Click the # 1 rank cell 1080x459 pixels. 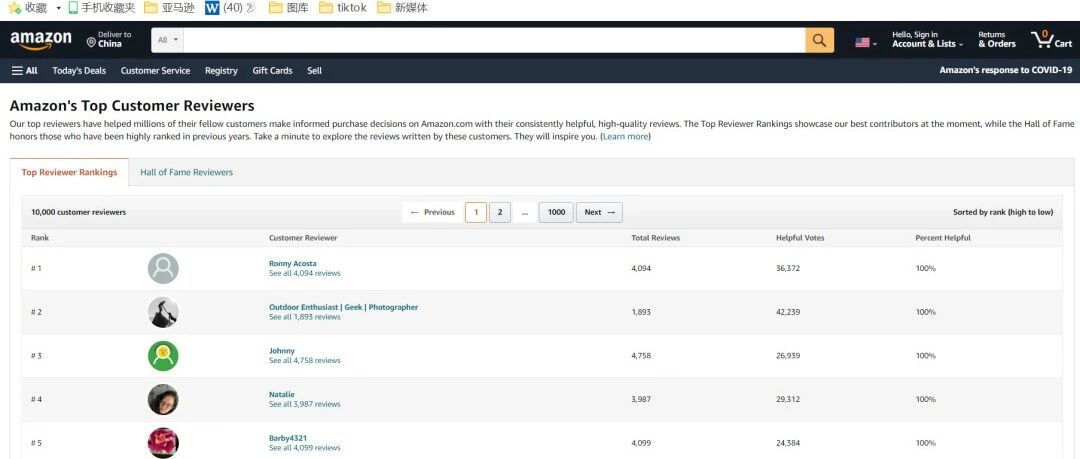coord(37,268)
